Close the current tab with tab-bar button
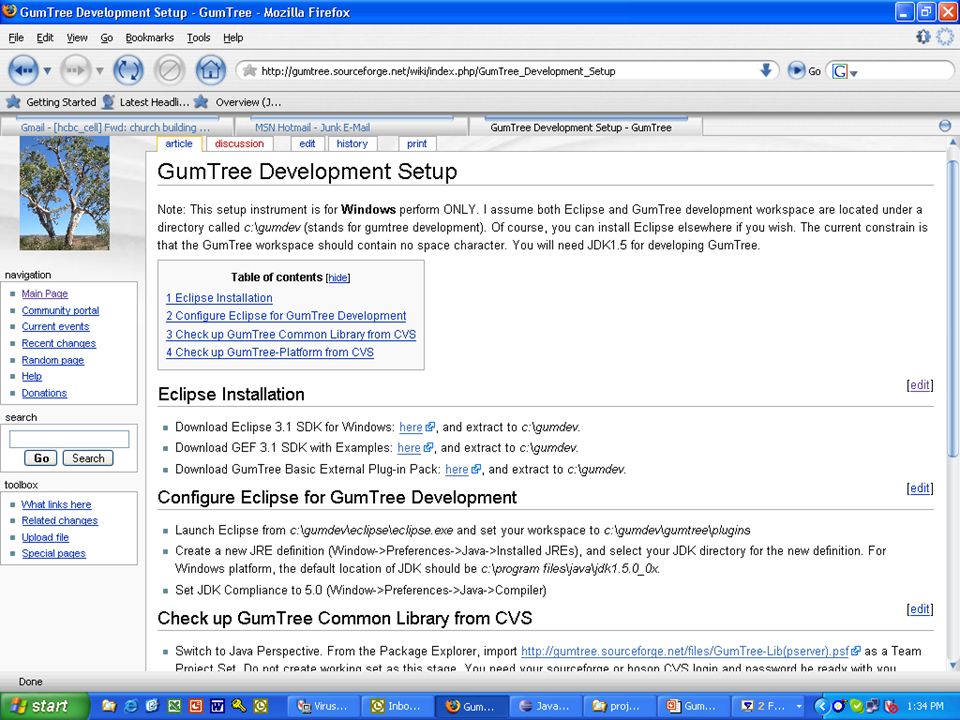This screenshot has width=960, height=720. 945,126
